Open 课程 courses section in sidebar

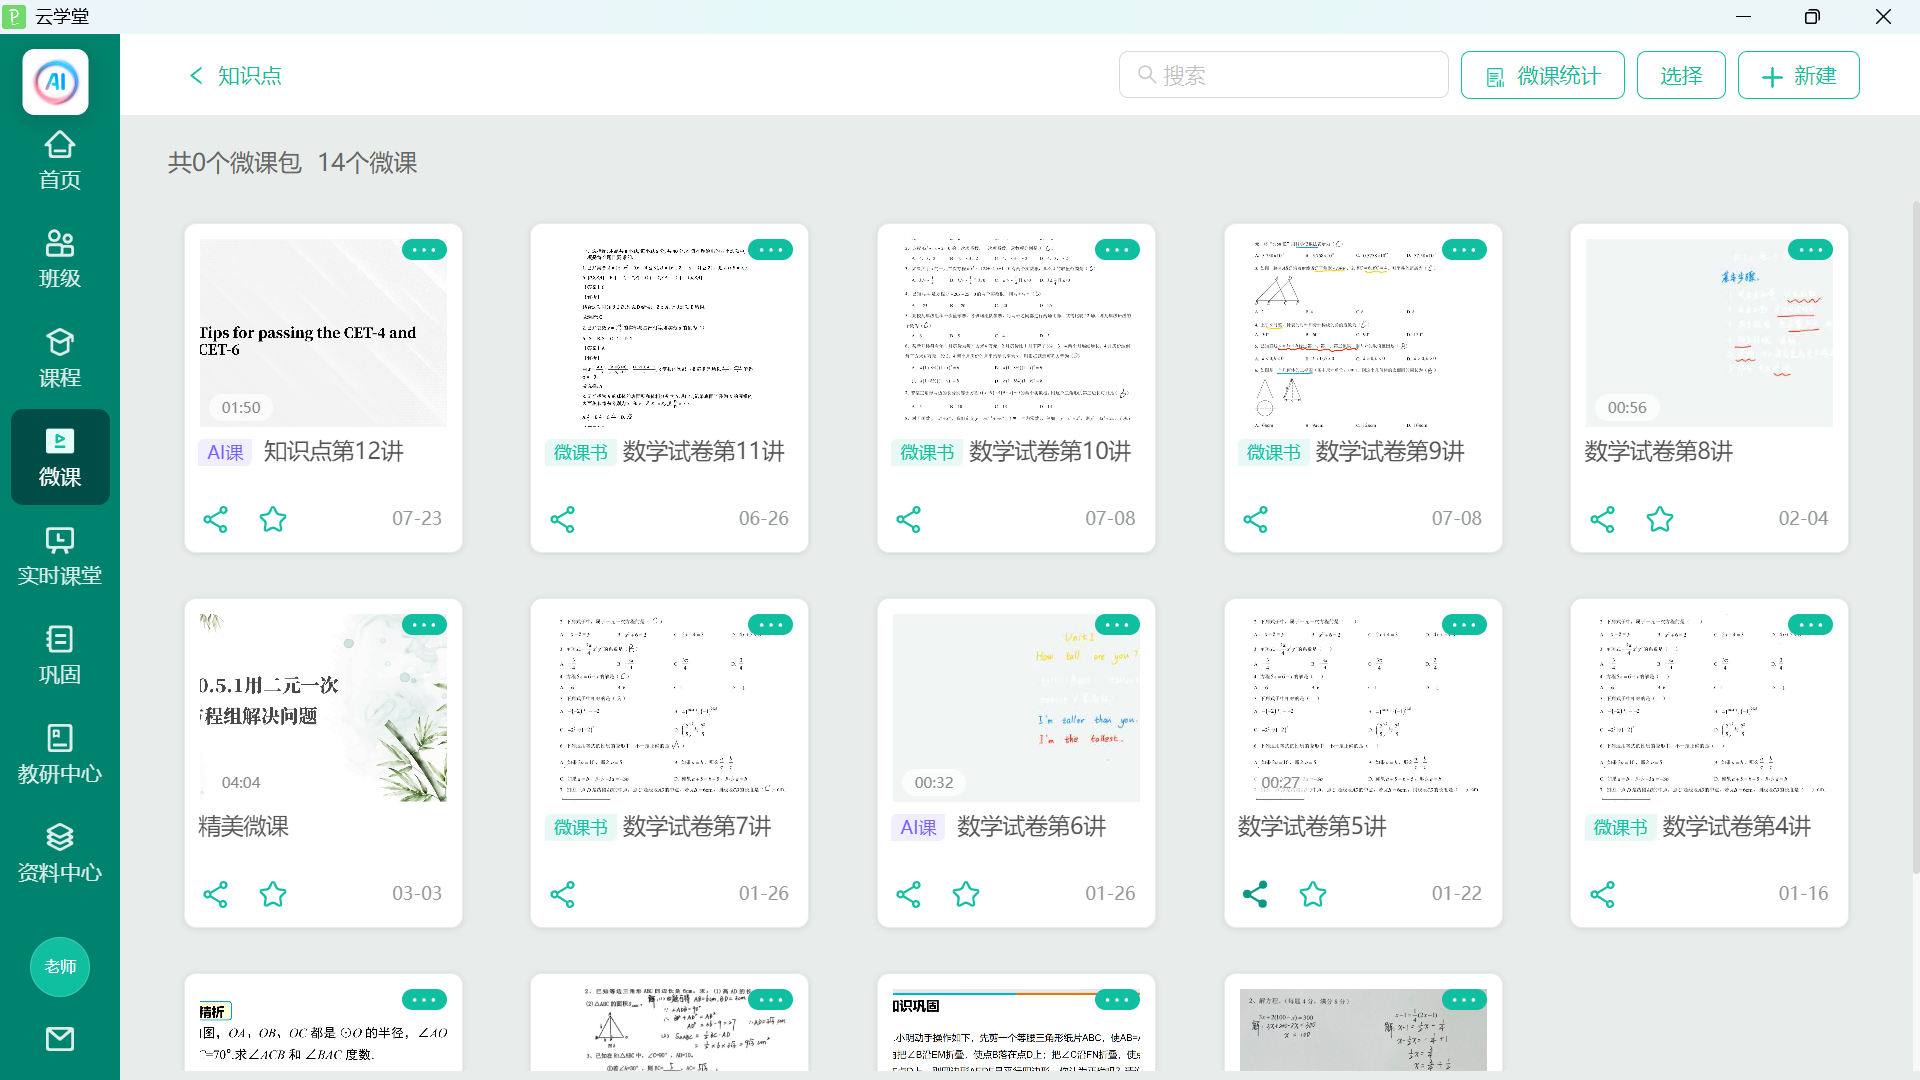coord(60,358)
